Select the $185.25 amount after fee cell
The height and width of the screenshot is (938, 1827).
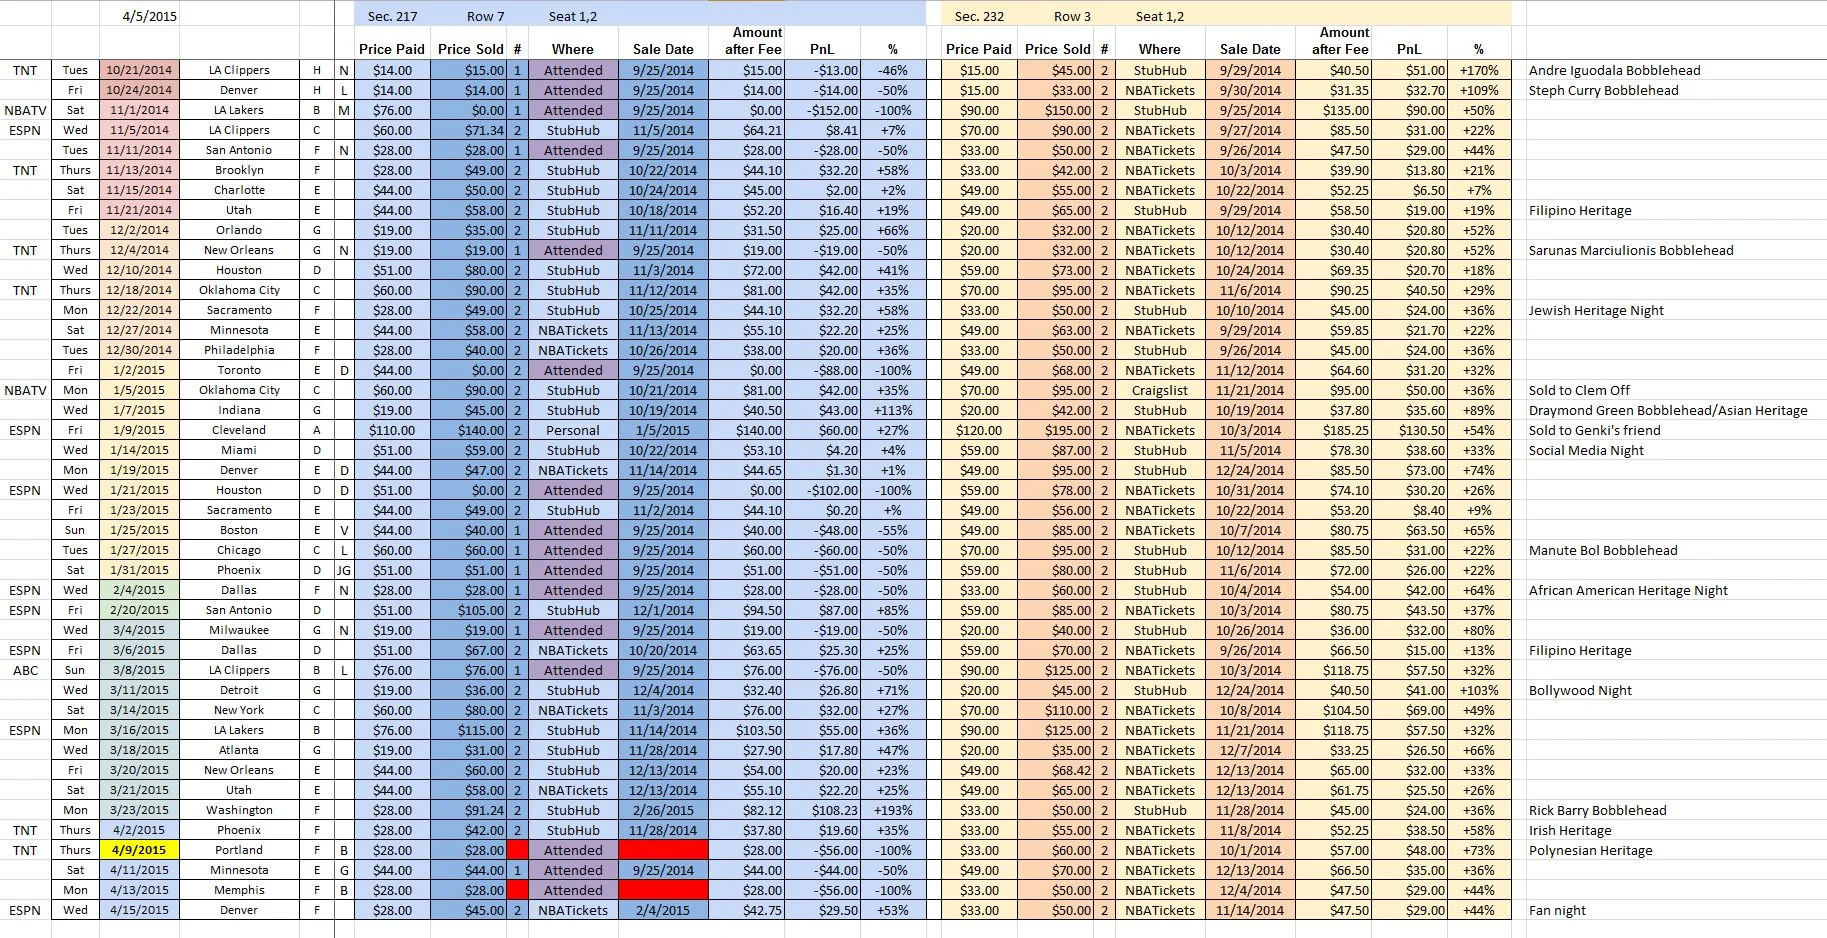pos(1333,430)
